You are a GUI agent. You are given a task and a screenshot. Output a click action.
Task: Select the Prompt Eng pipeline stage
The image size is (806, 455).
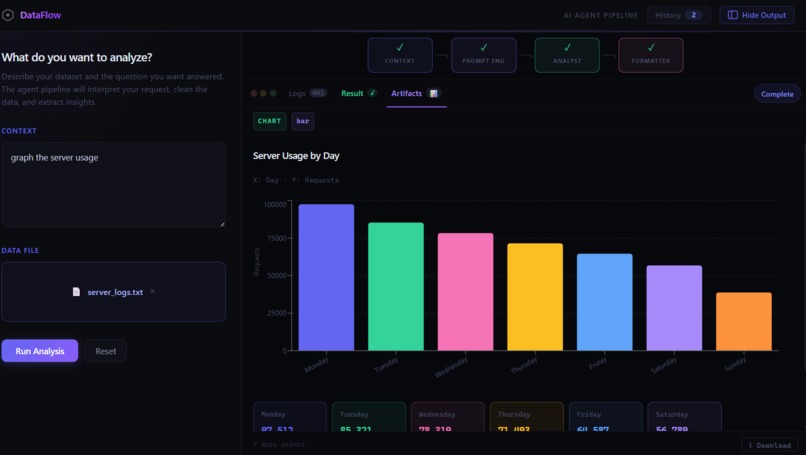(484, 55)
